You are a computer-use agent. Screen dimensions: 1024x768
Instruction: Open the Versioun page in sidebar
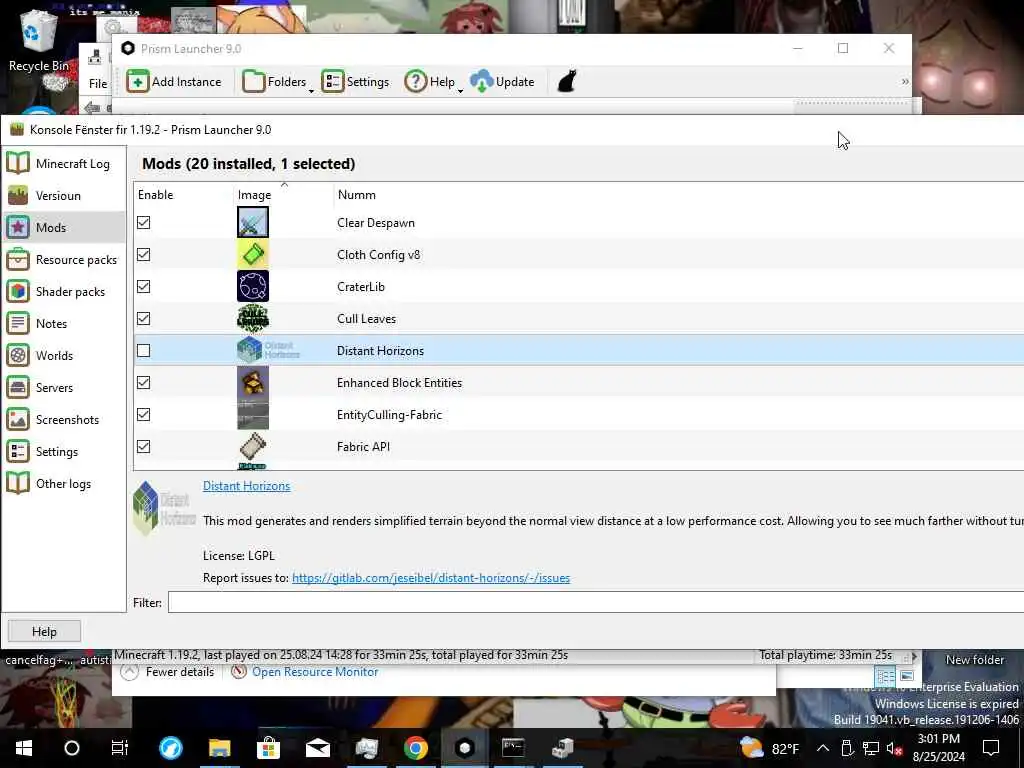(x=63, y=196)
